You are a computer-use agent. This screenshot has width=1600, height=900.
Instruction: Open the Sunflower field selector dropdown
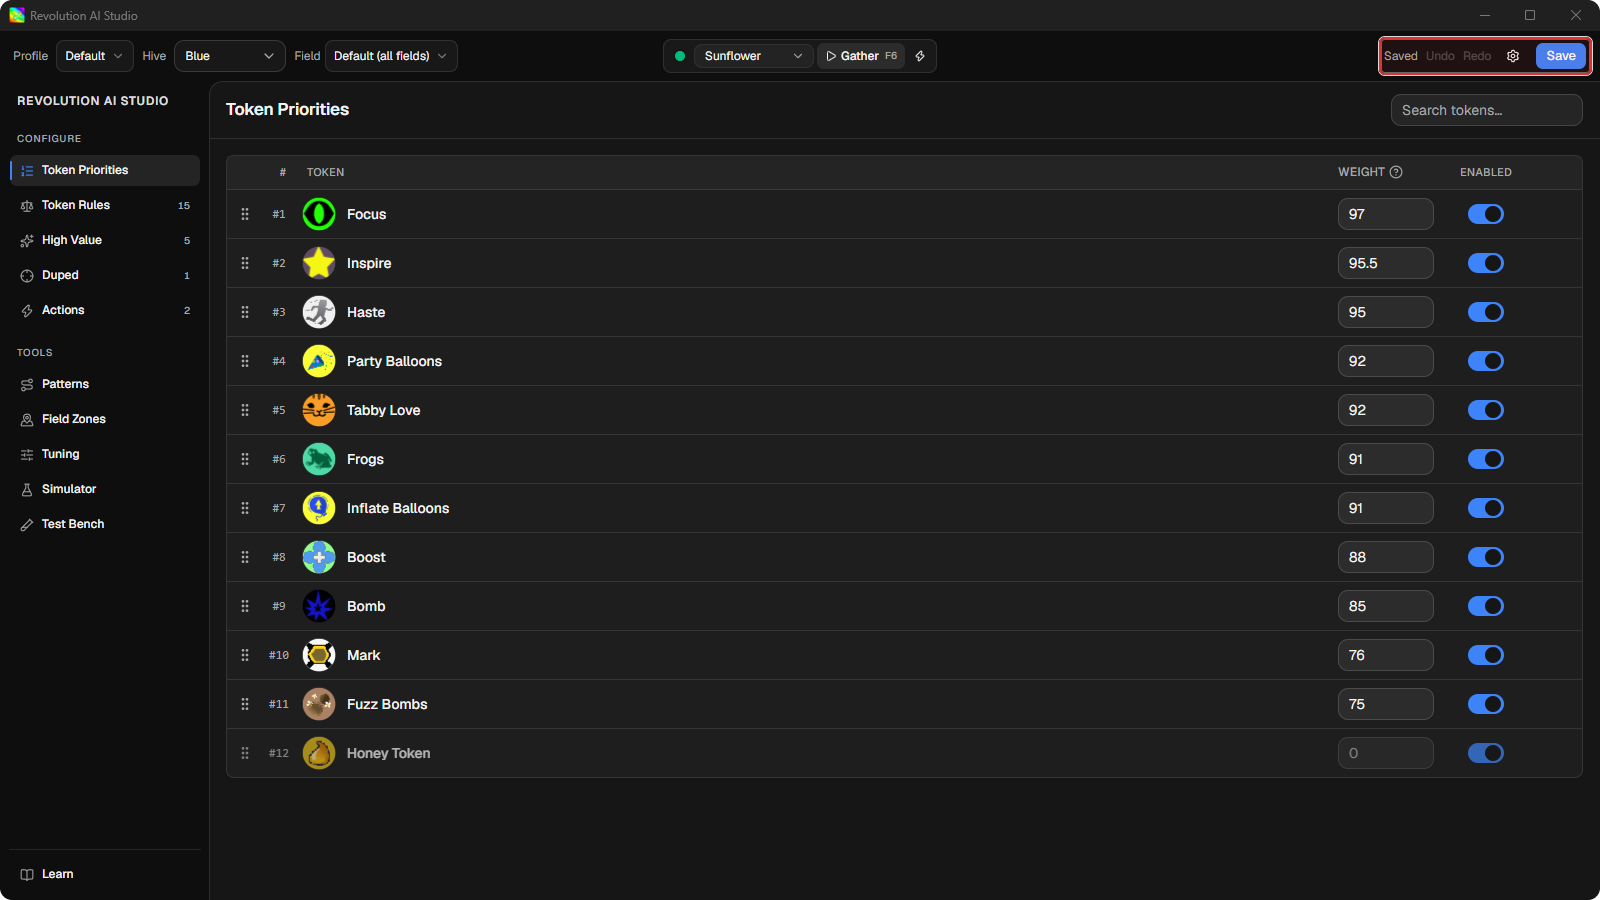point(754,56)
